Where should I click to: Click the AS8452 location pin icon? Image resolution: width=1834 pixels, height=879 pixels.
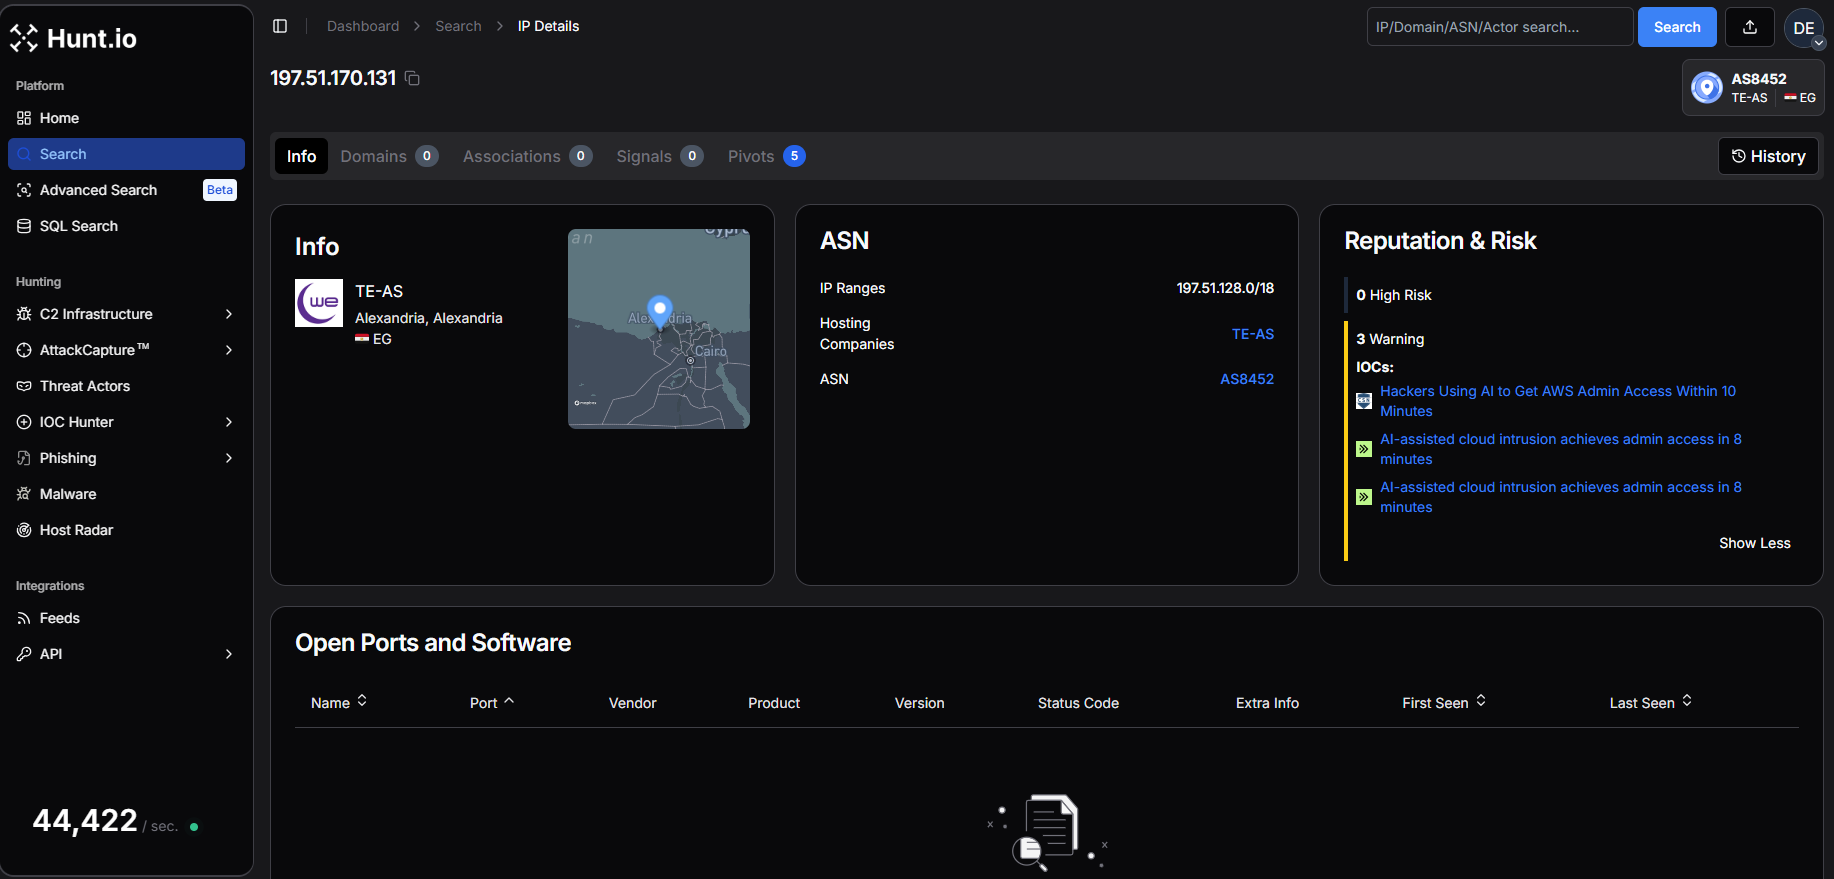[x=1707, y=88]
